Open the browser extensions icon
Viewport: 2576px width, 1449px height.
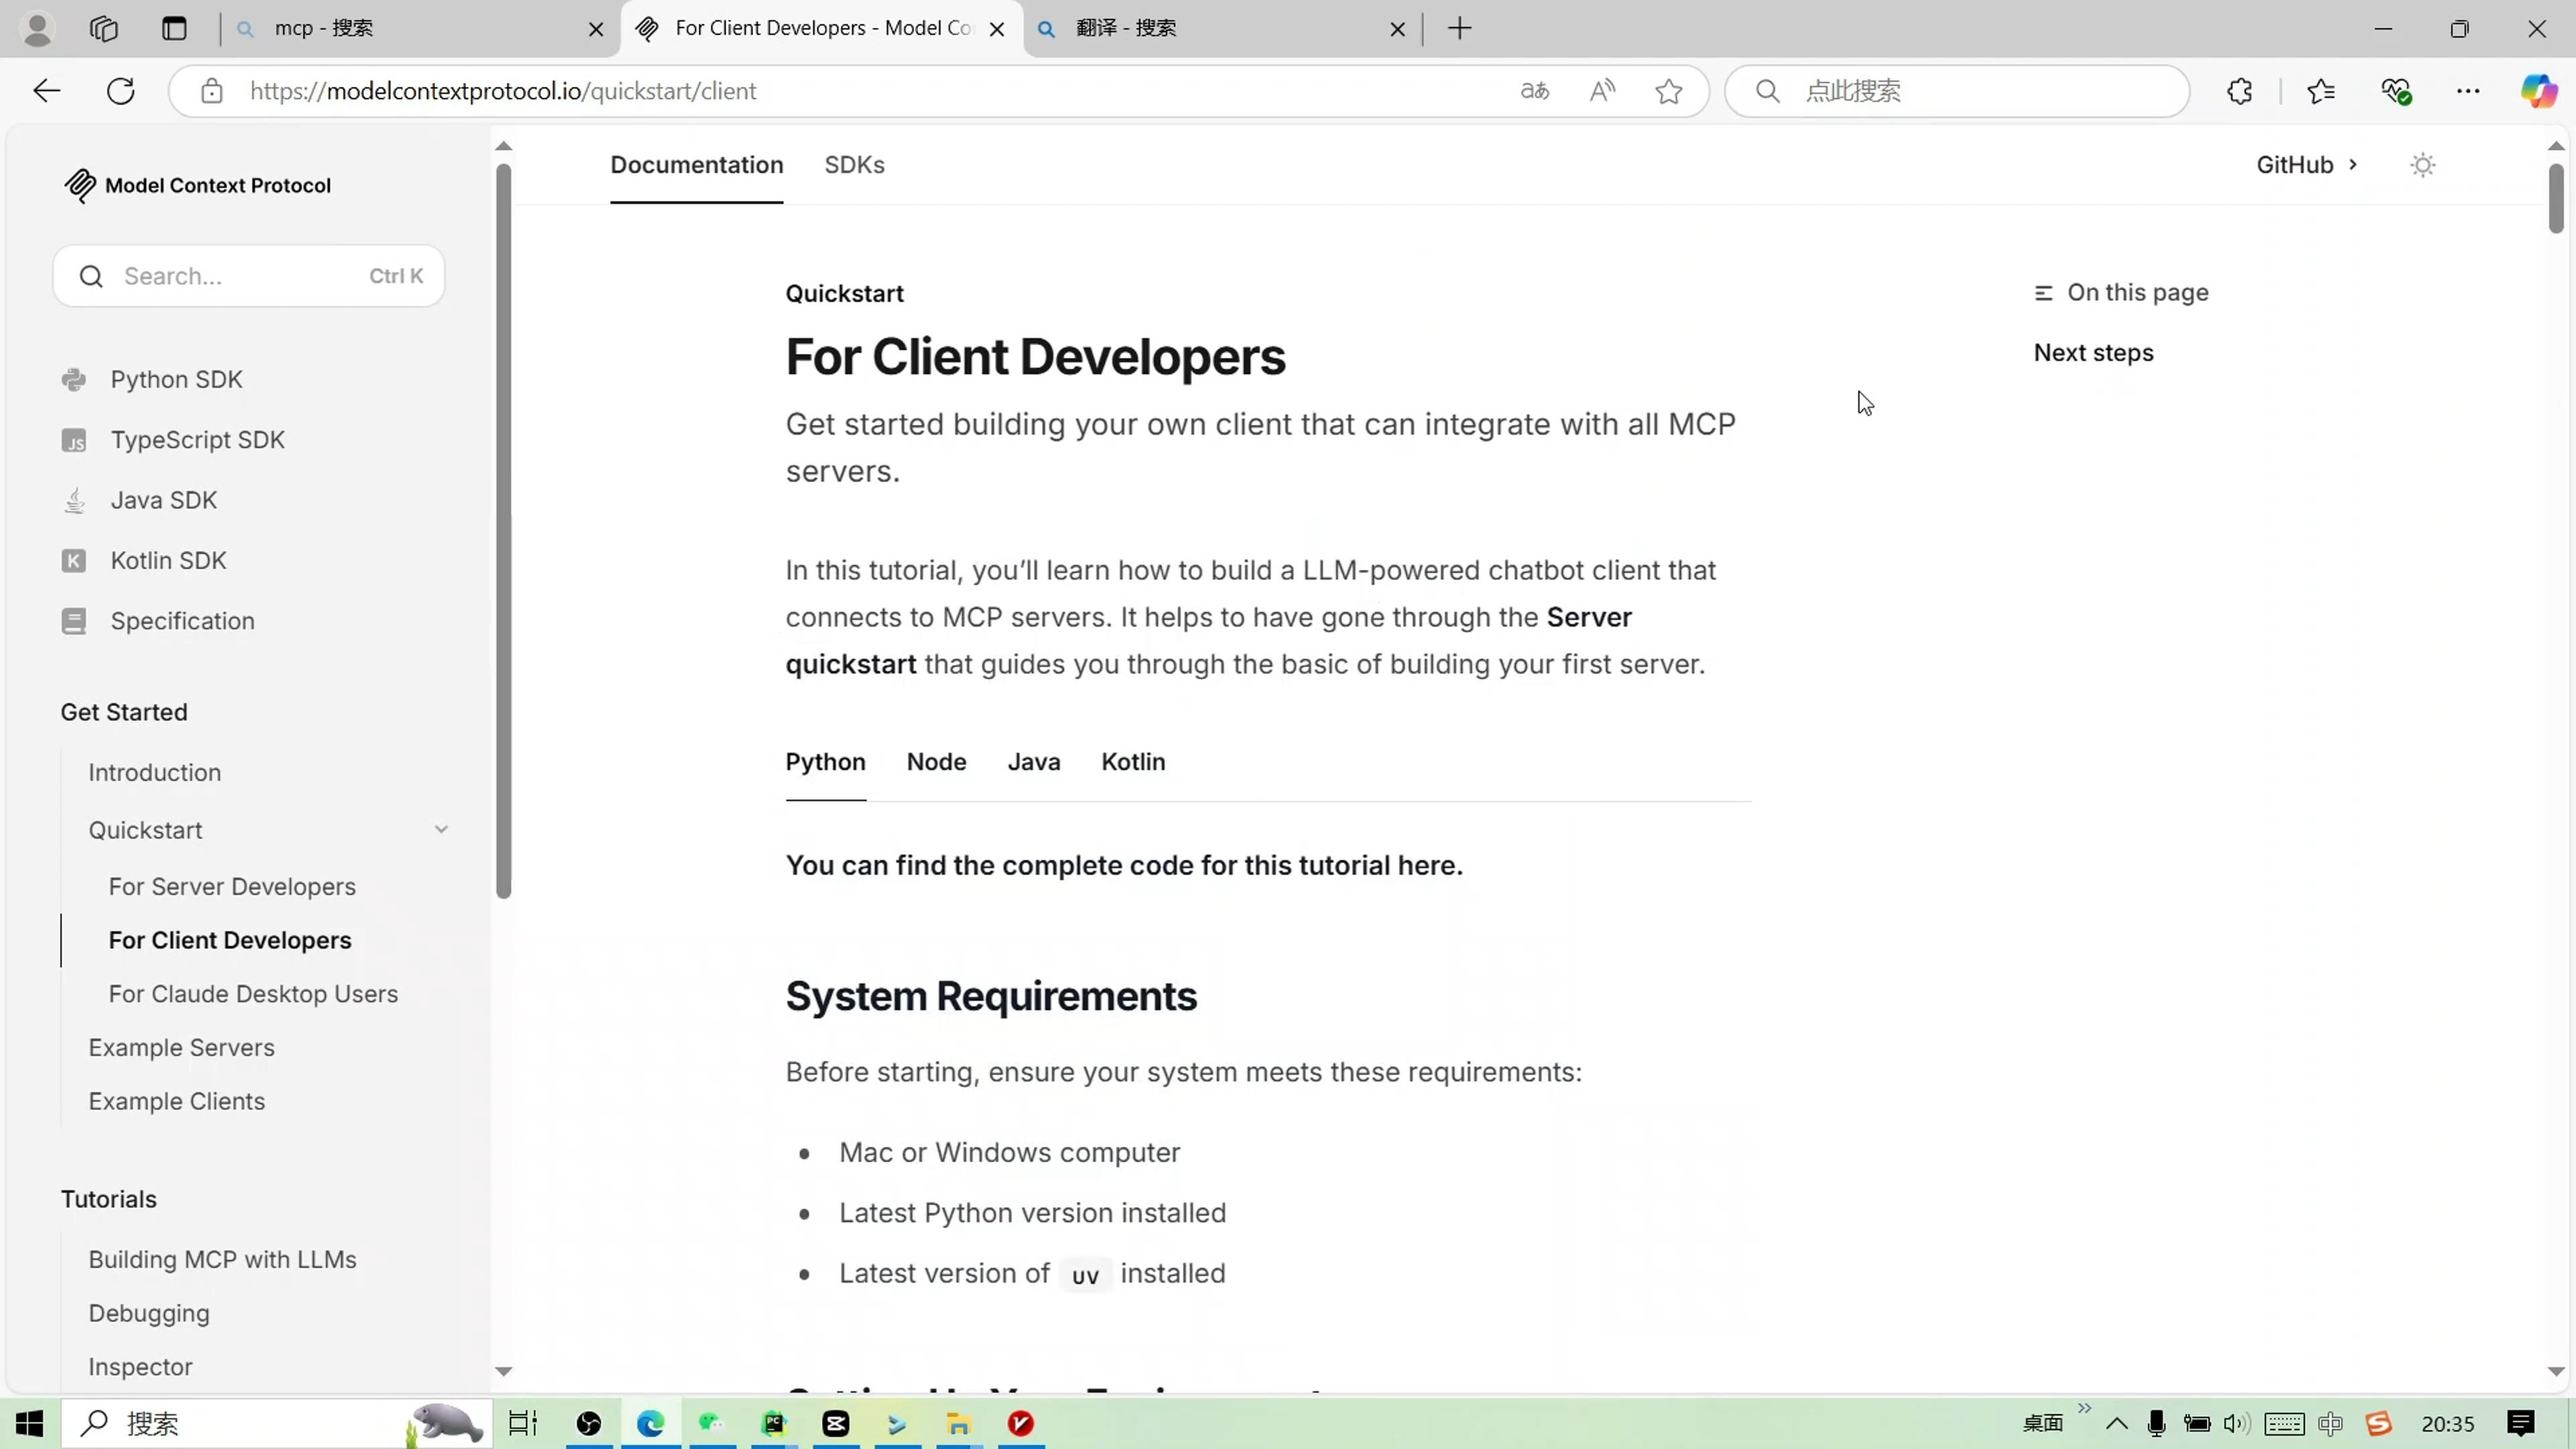point(2240,91)
